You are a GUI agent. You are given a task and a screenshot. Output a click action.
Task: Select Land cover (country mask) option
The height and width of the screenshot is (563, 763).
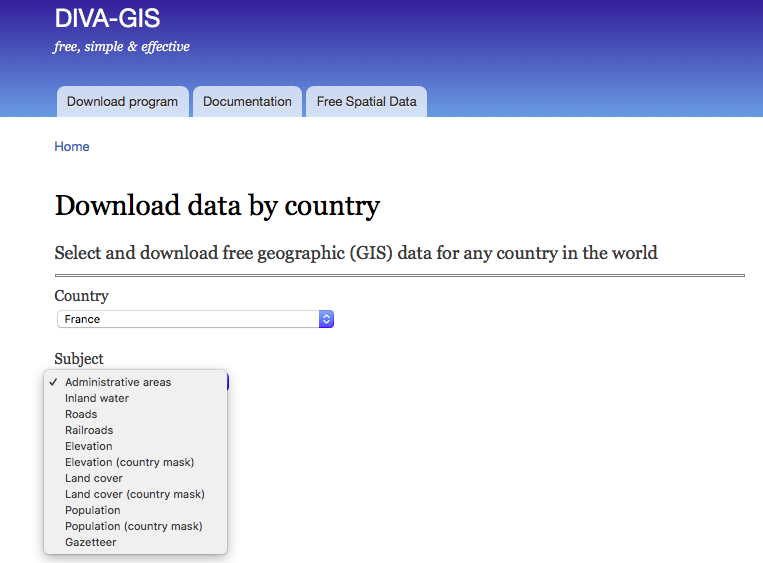tap(135, 494)
